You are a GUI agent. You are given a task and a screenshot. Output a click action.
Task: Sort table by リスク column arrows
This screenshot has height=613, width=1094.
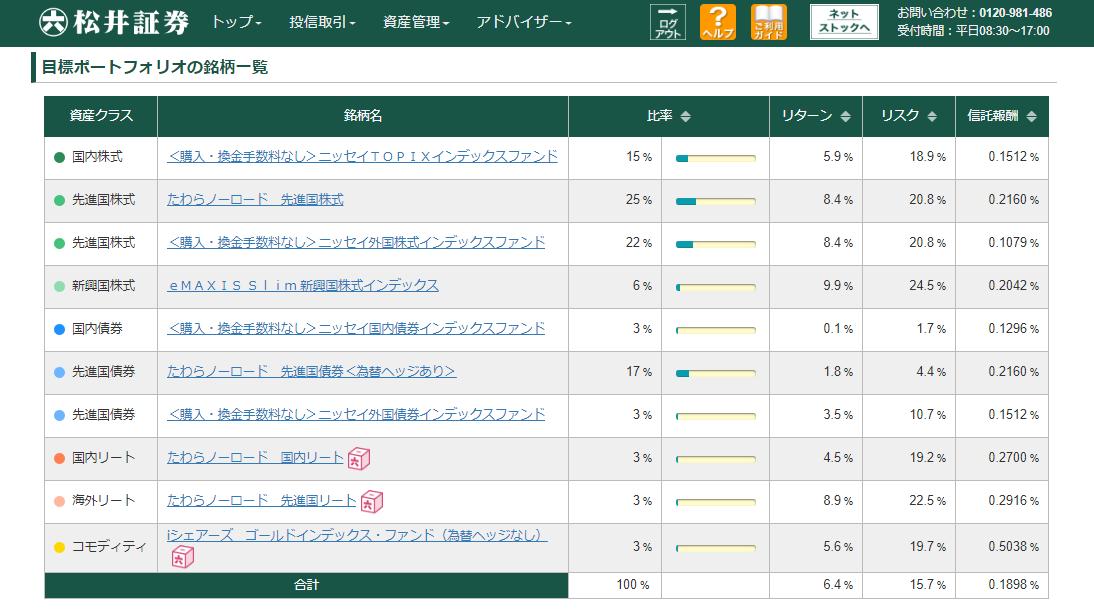click(932, 116)
